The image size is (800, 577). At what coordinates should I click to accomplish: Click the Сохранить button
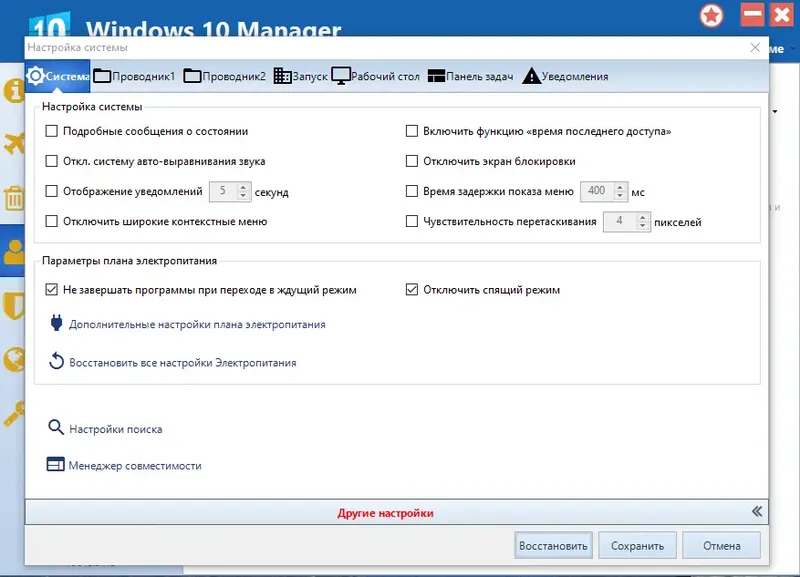coord(638,545)
